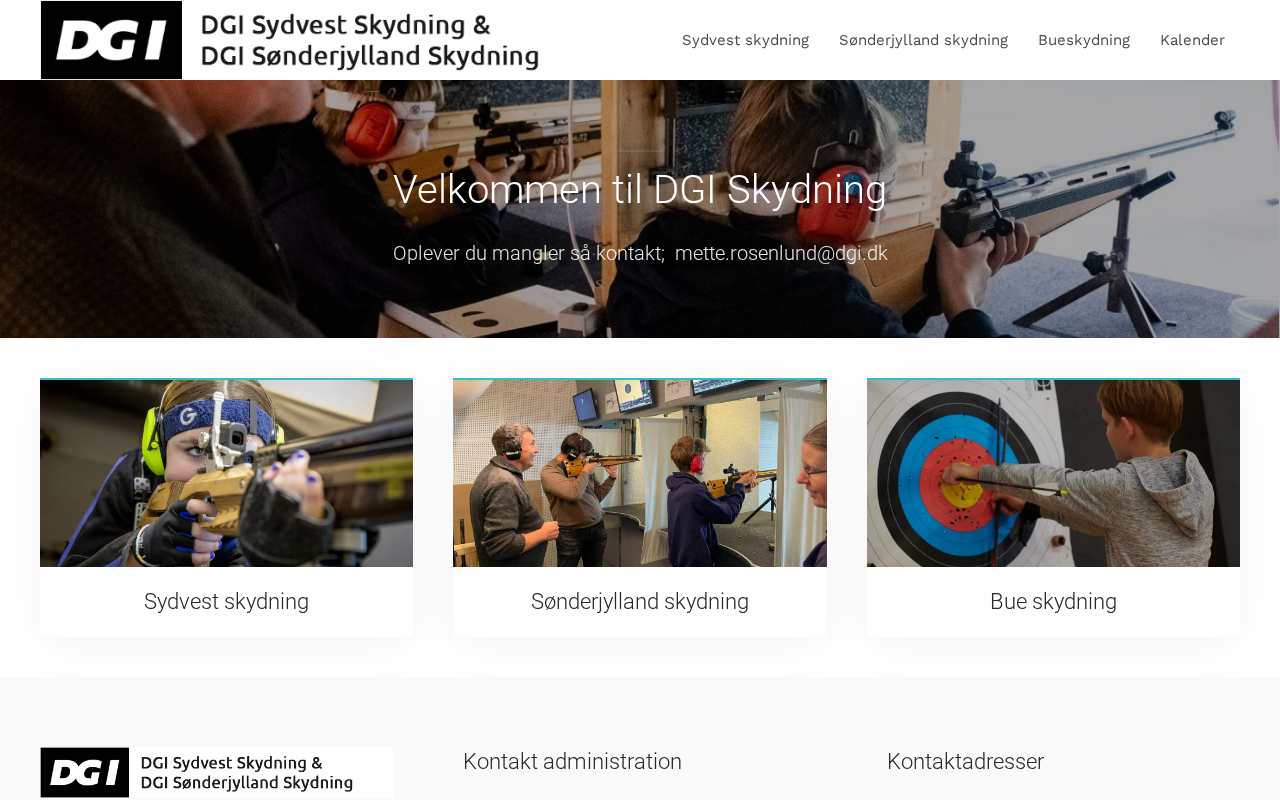This screenshot has width=1280, height=800.
Task: Open the Sydvest skydning menu item
Action: (745, 40)
